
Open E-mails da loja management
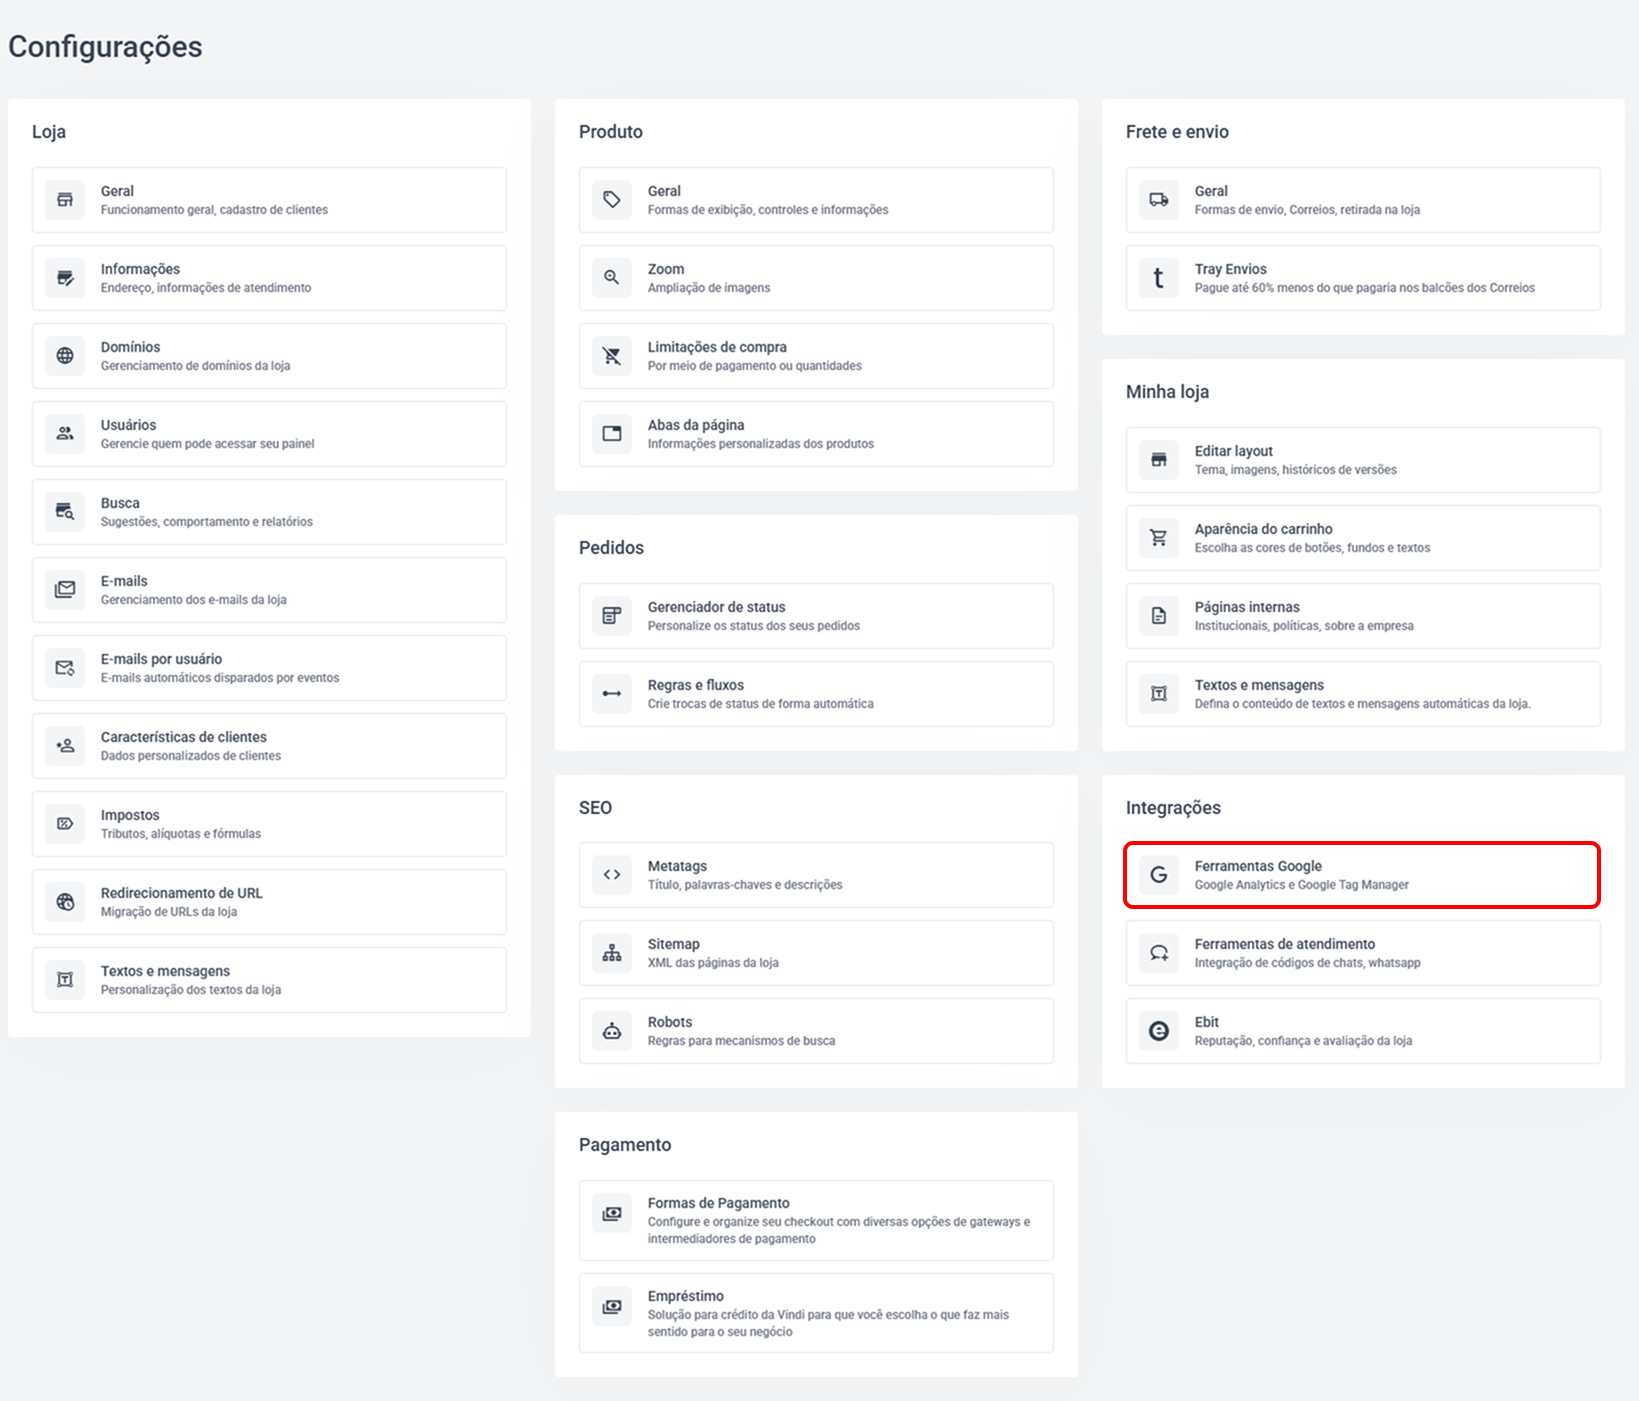pos(269,590)
